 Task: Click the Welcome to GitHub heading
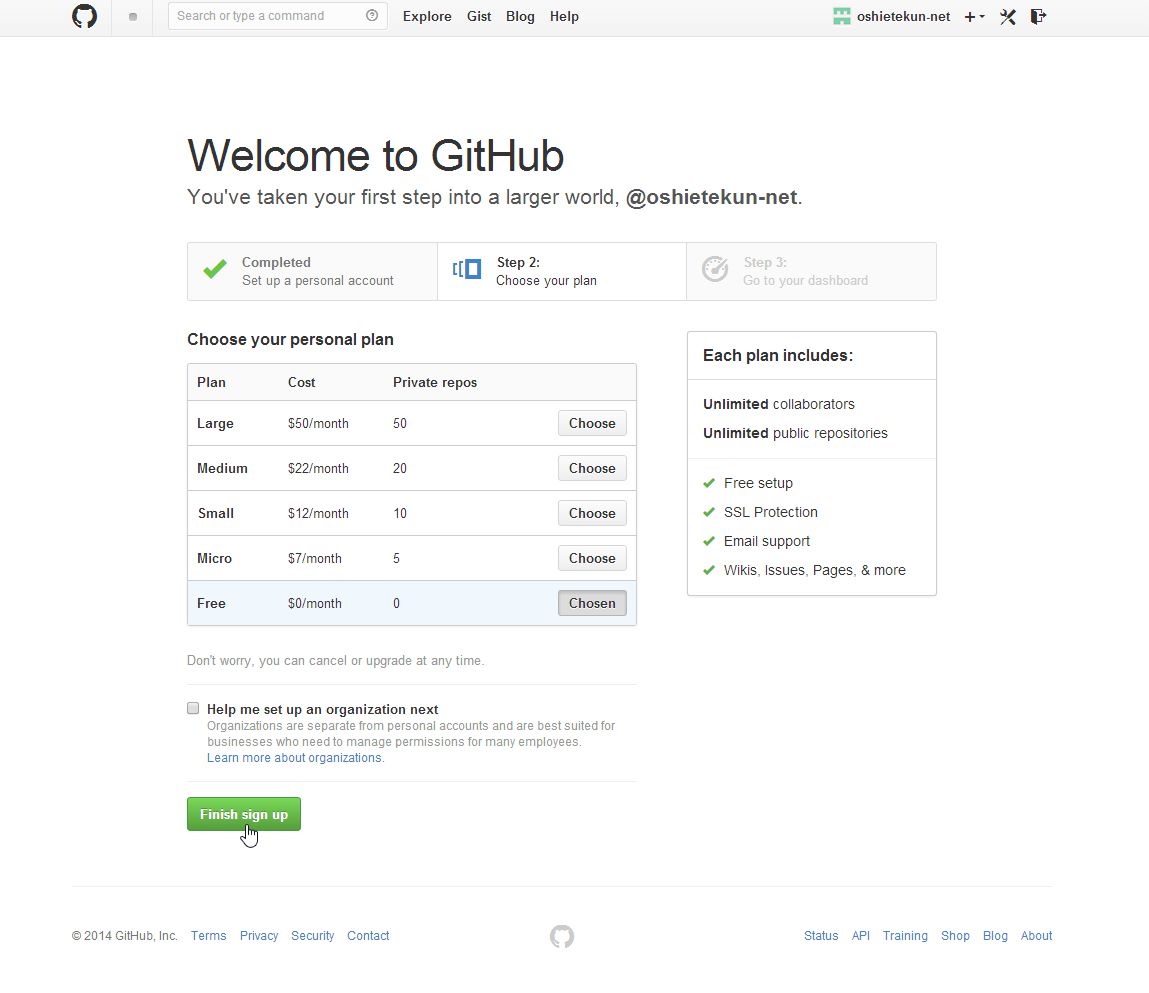[375, 155]
